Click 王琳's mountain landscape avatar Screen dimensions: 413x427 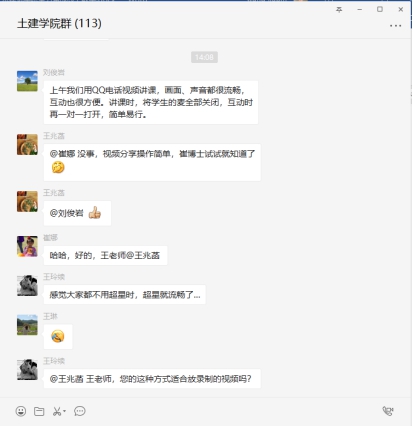[x=27, y=325]
